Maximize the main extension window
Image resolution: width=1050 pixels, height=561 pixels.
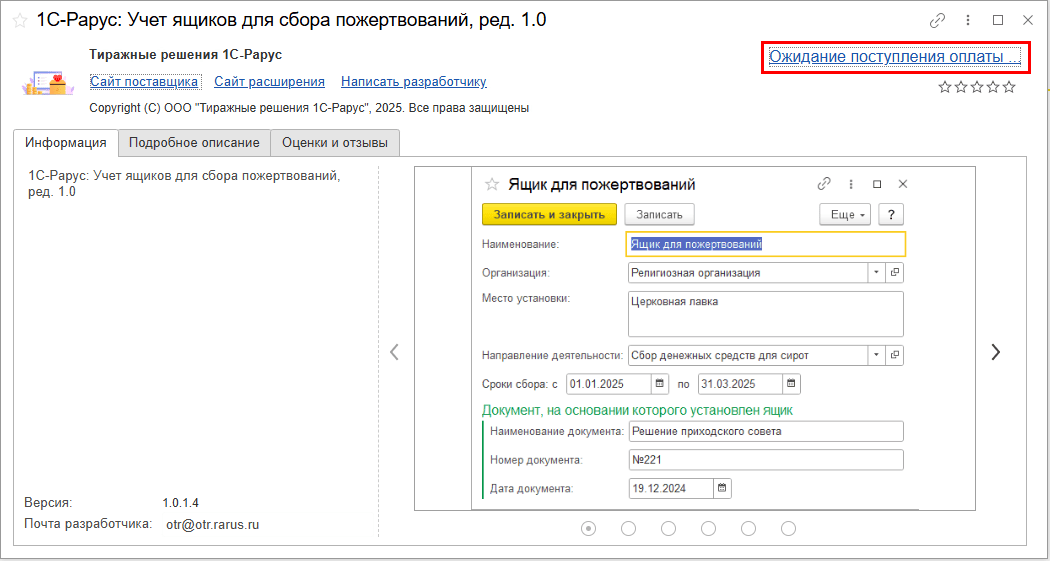click(x=998, y=20)
